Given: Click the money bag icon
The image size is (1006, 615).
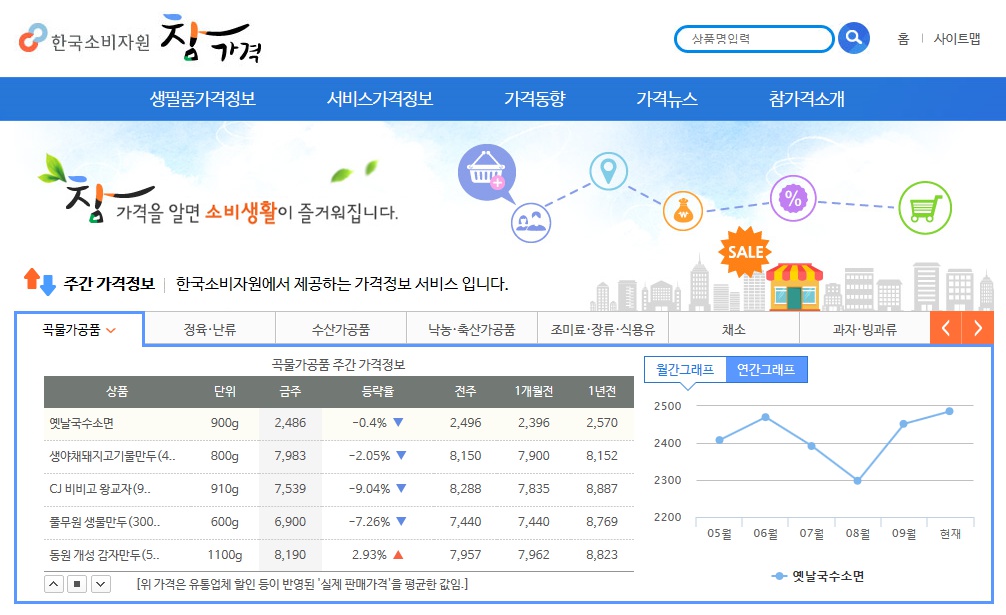Looking at the screenshot, I should [x=681, y=212].
